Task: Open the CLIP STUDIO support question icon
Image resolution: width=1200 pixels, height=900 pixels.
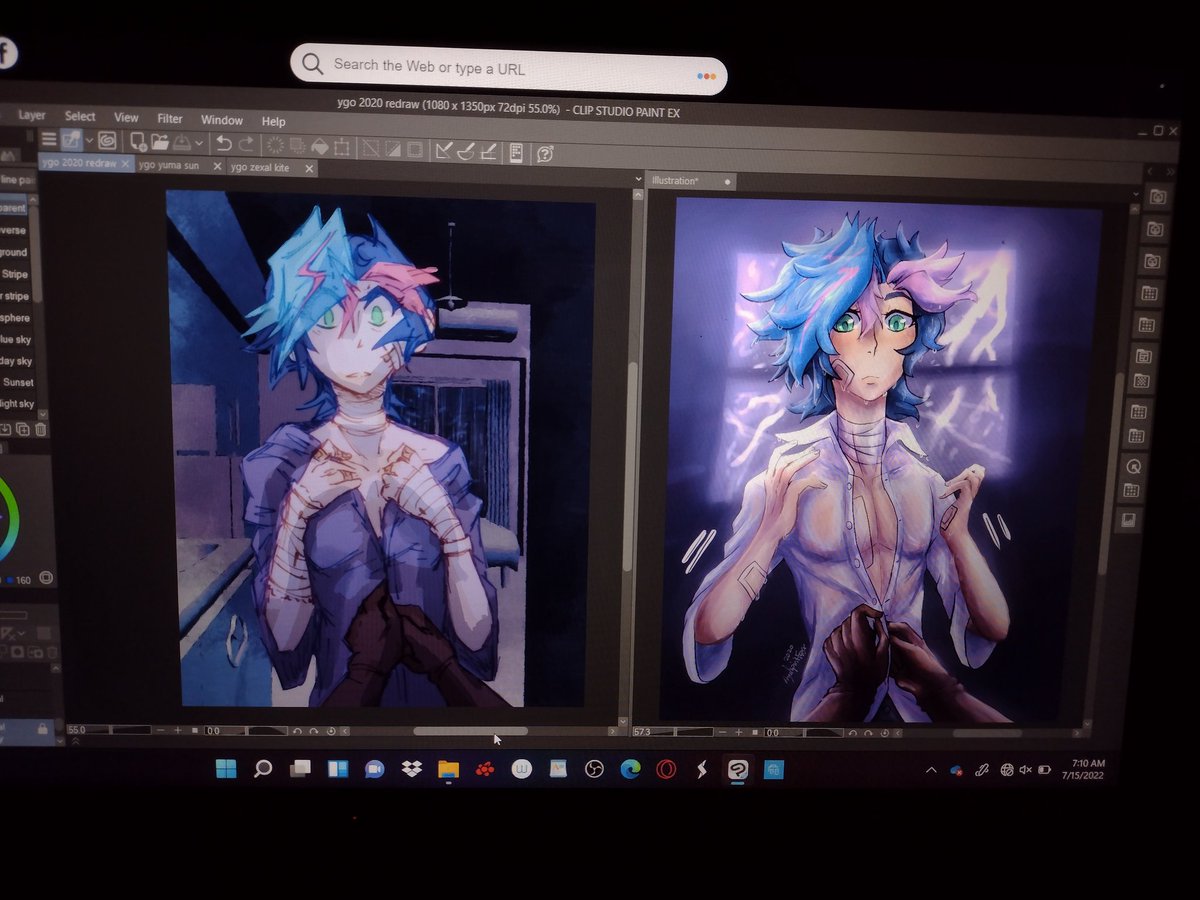Action: click(545, 153)
